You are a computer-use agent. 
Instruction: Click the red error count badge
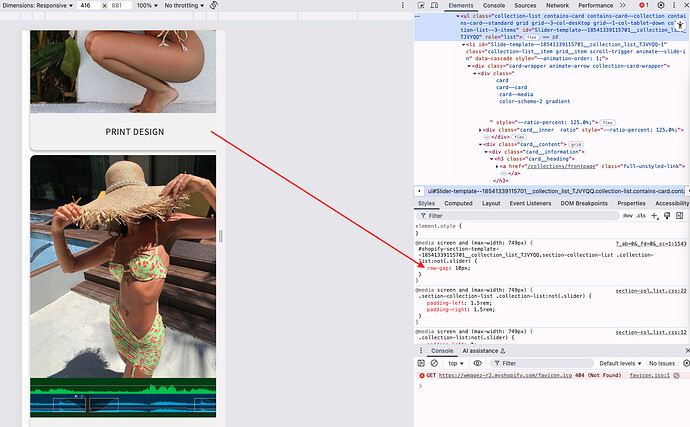pyautogui.click(x=644, y=5)
